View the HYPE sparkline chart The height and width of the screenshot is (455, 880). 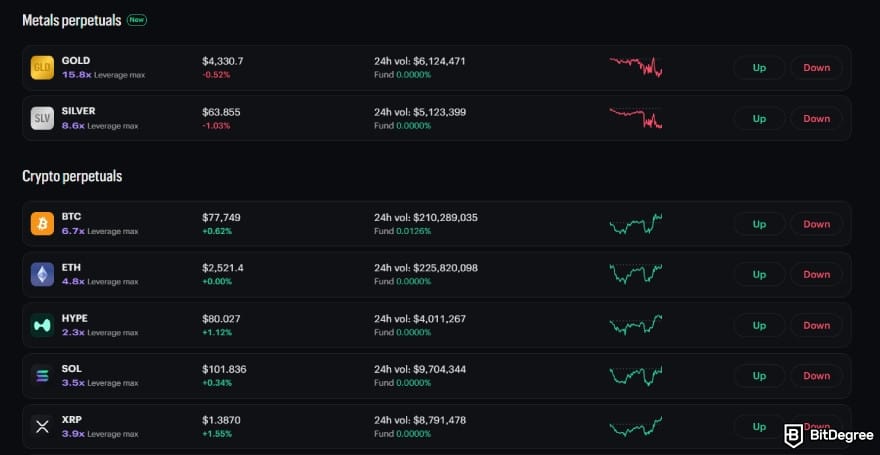click(636, 325)
